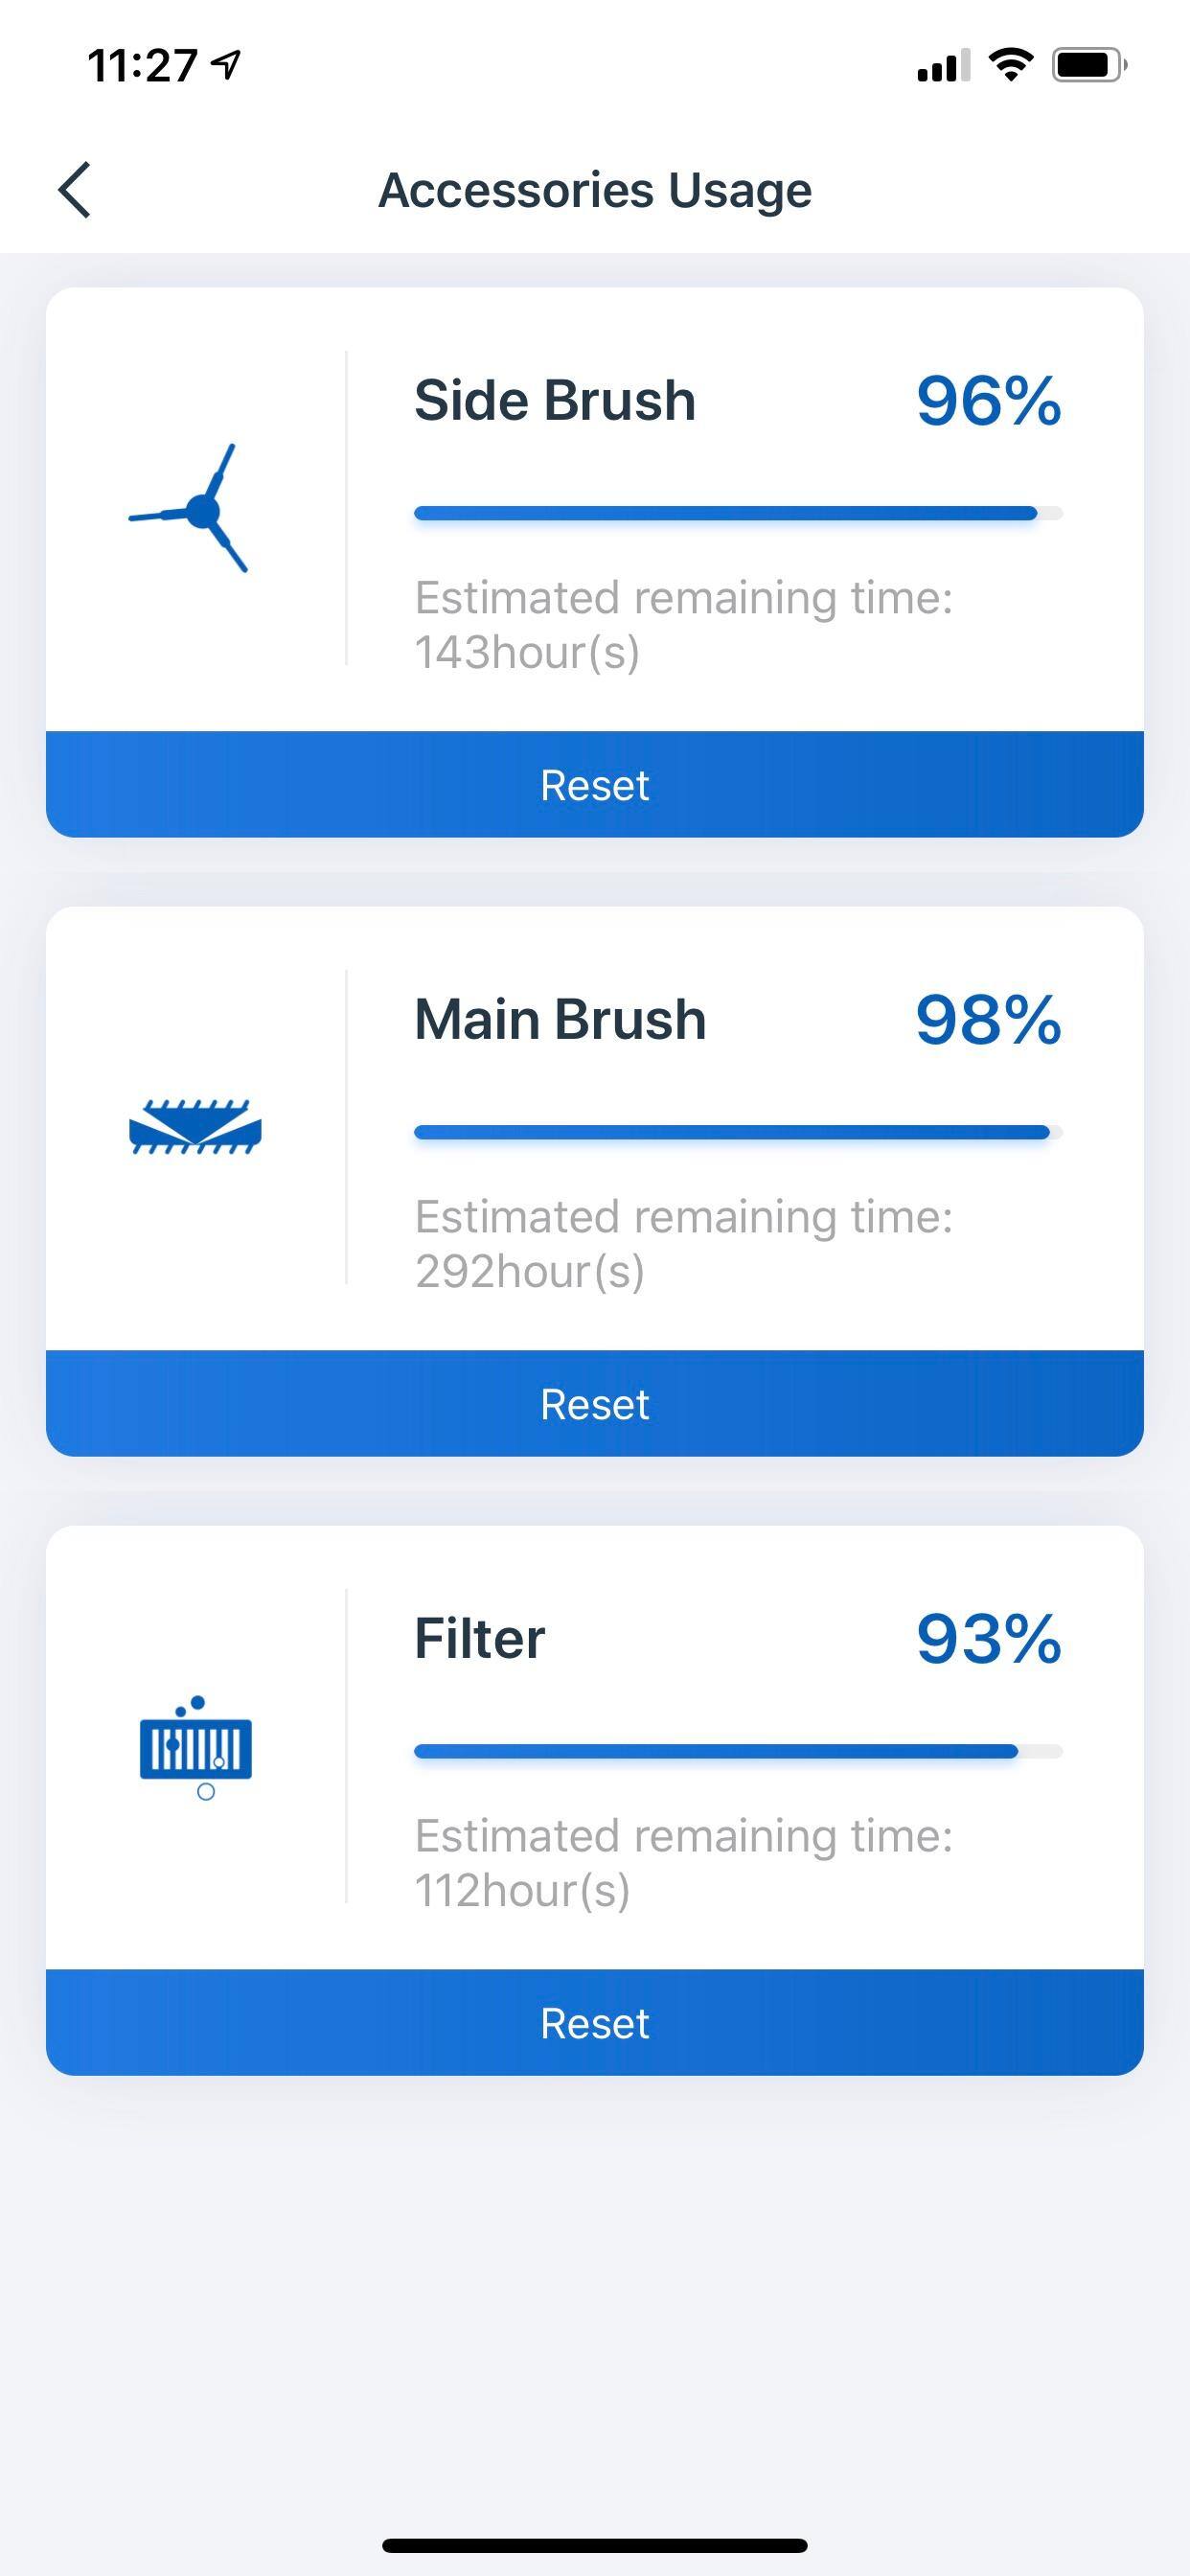Click the Main Brush progress bar
Screen dimensions: 1190x2576
[x=738, y=1133]
